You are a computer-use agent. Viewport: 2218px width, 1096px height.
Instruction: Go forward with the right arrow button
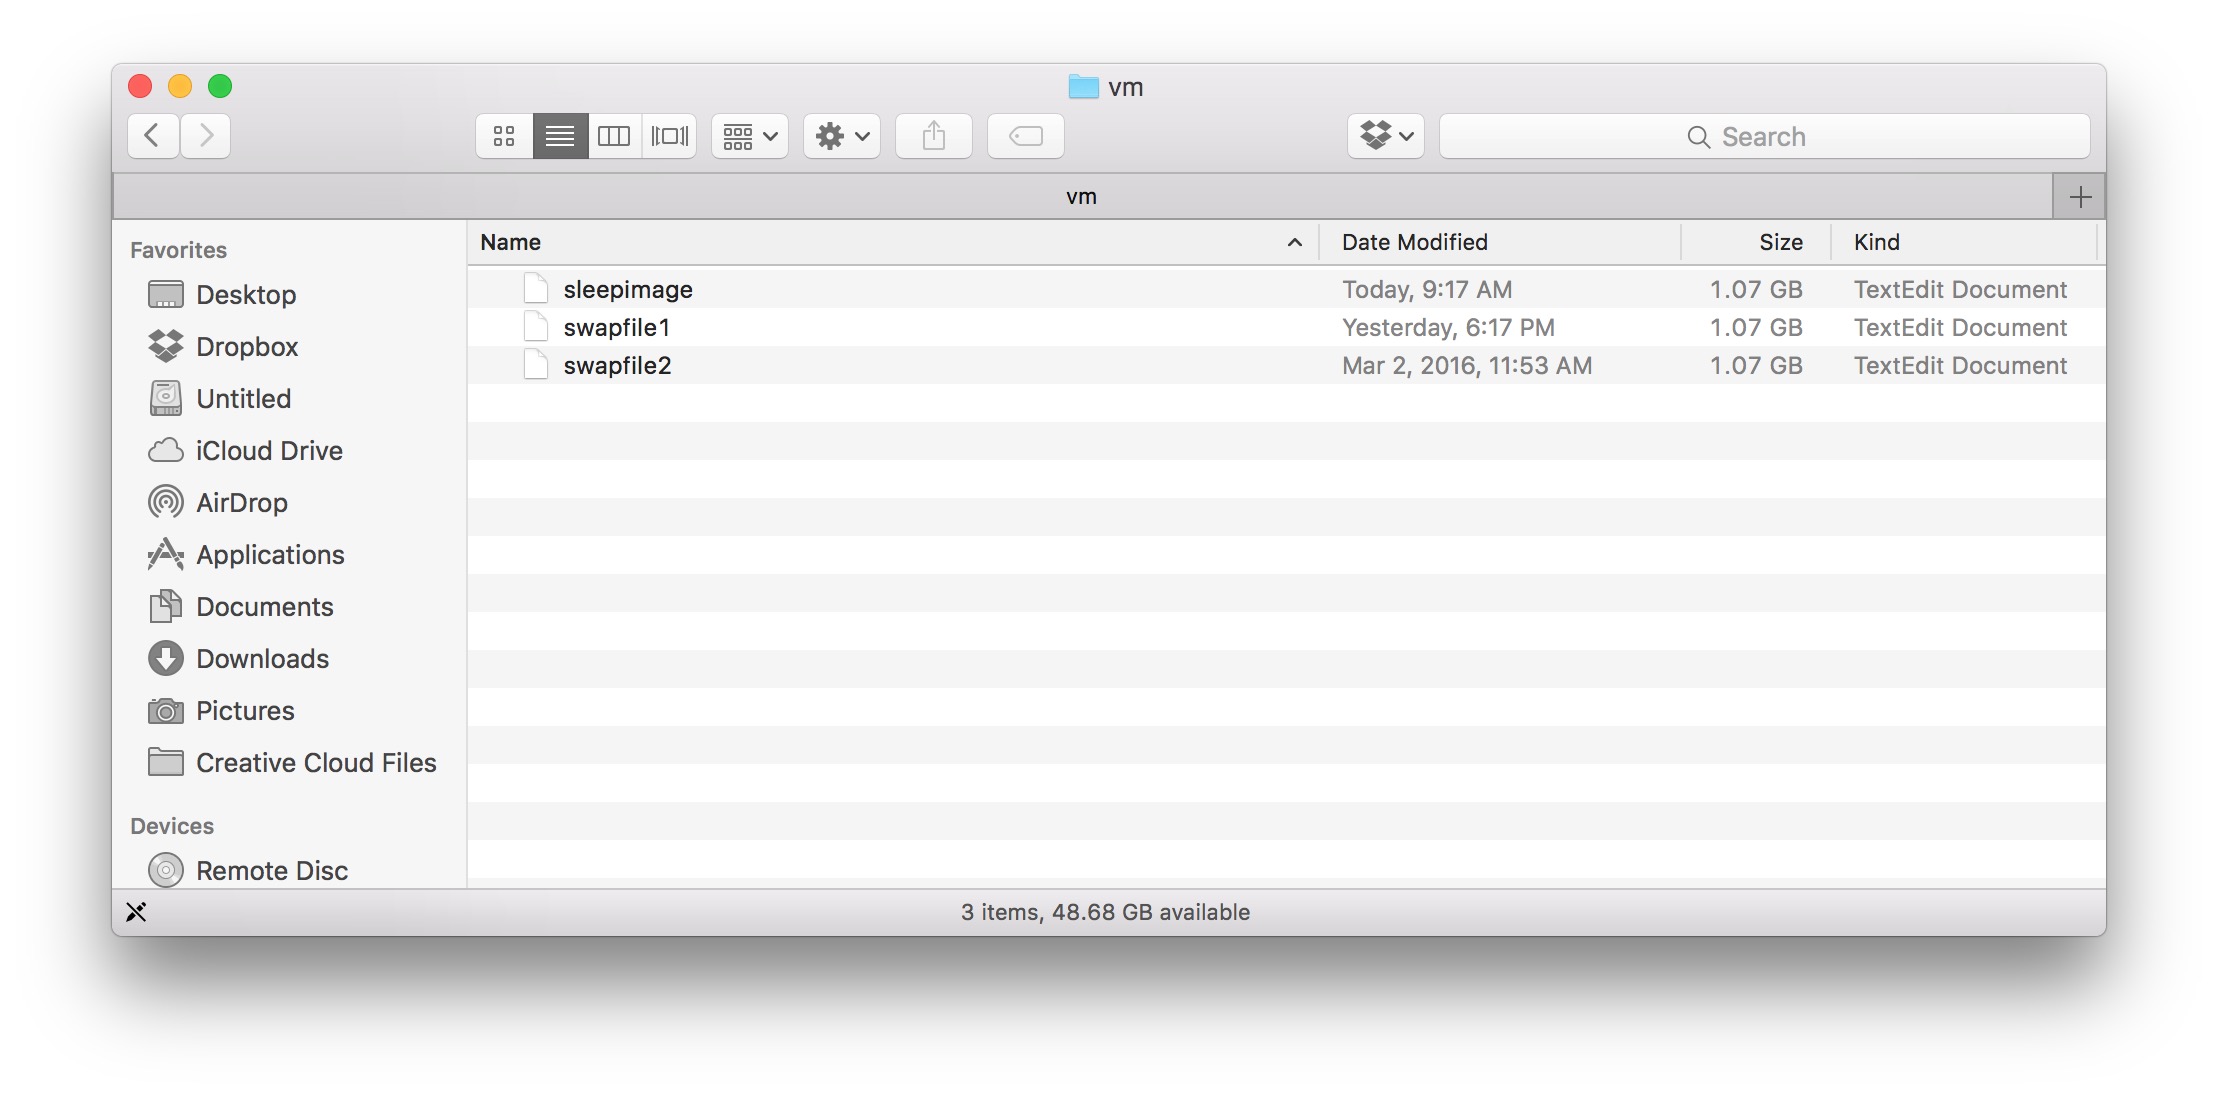pyautogui.click(x=206, y=136)
